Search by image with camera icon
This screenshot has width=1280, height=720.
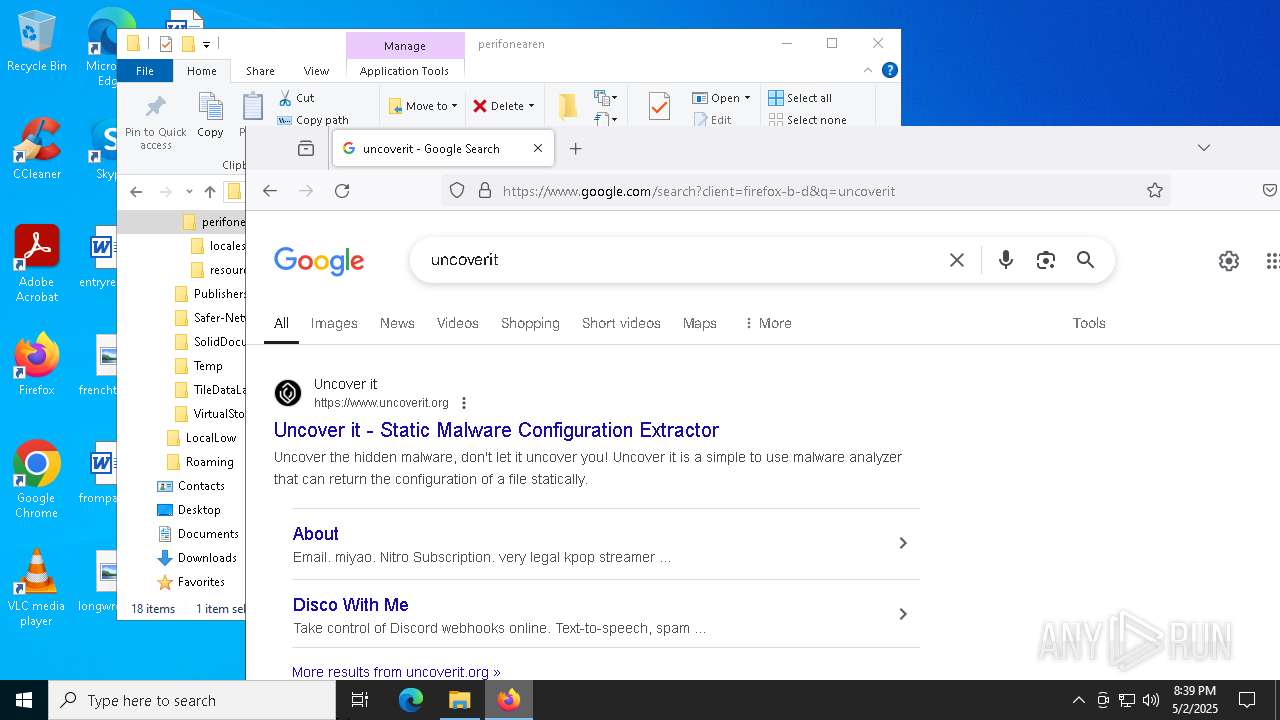coord(1046,260)
